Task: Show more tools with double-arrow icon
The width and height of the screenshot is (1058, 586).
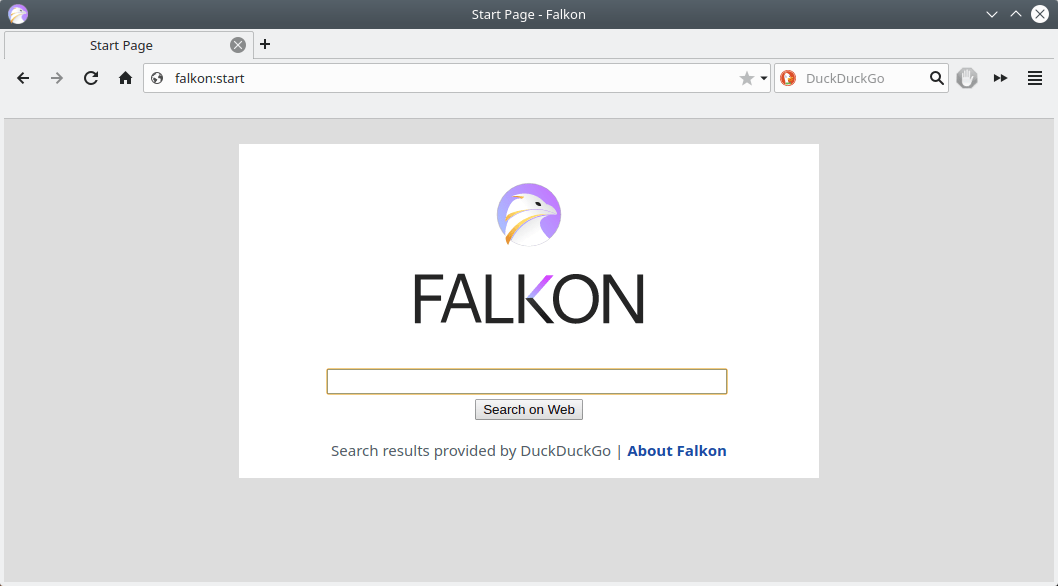Action: [1001, 78]
